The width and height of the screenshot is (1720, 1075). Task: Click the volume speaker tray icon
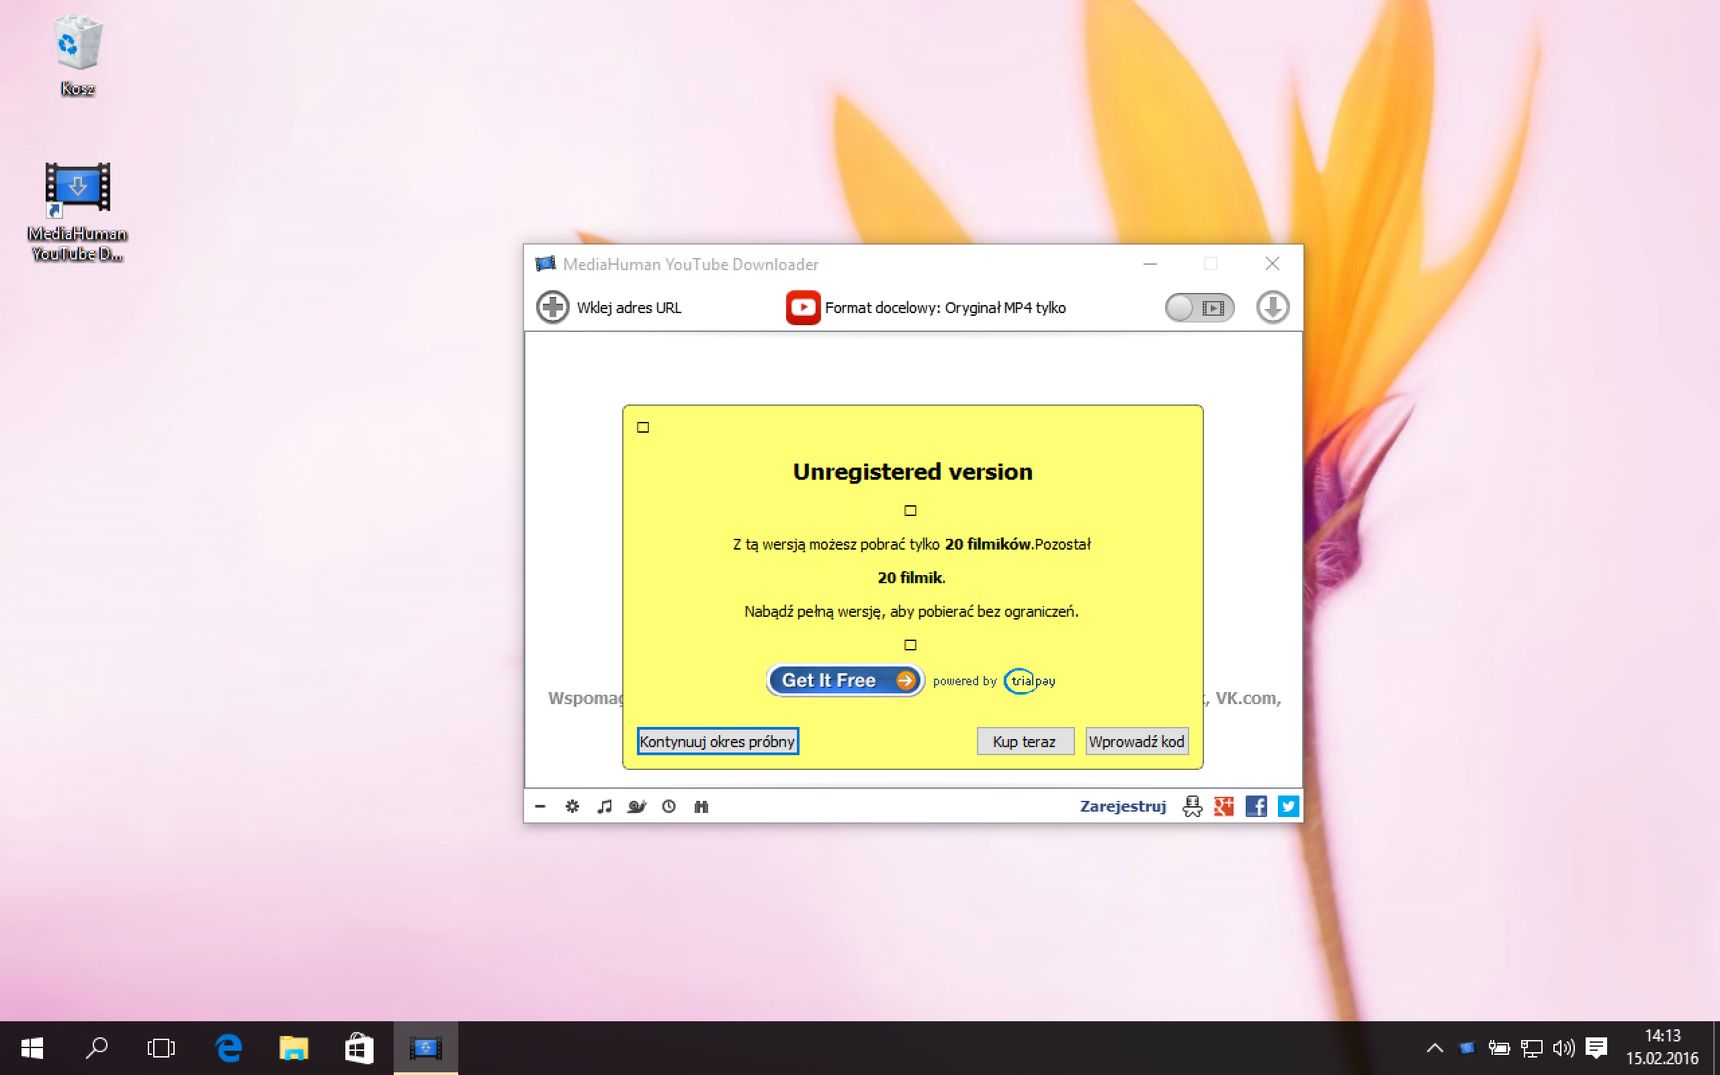pos(1563,1048)
